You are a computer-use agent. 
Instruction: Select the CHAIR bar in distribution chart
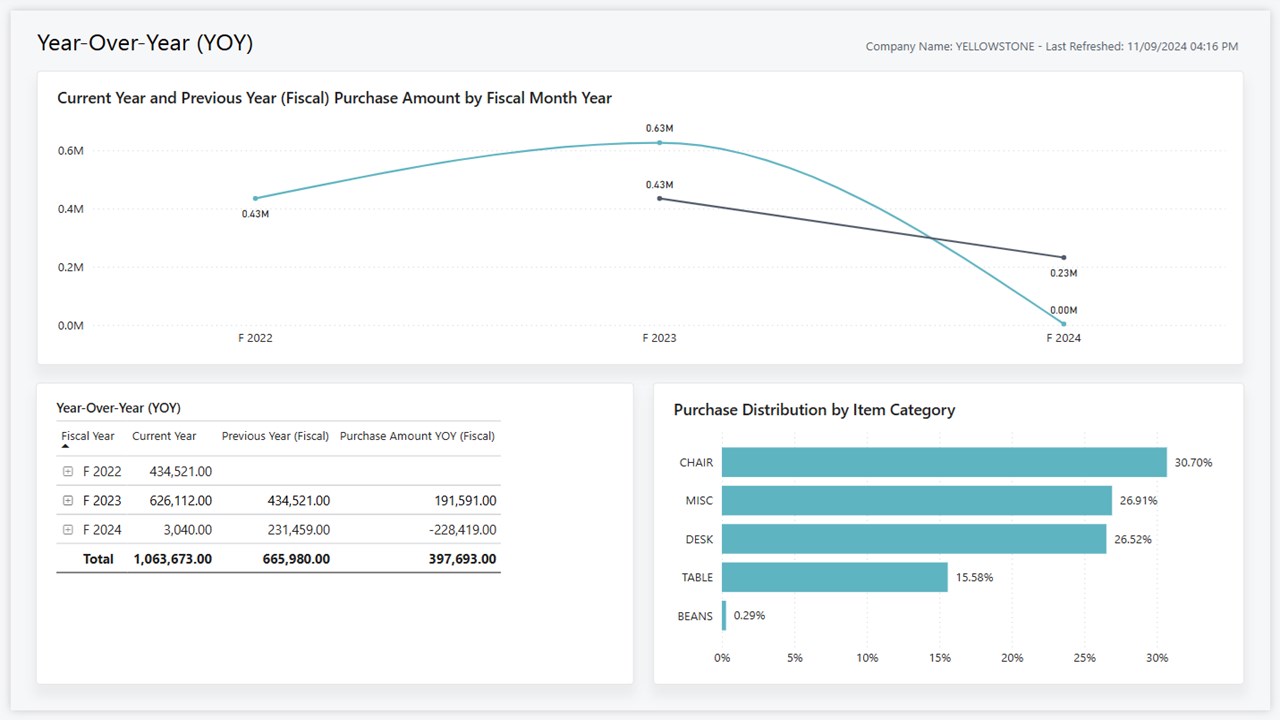point(944,462)
